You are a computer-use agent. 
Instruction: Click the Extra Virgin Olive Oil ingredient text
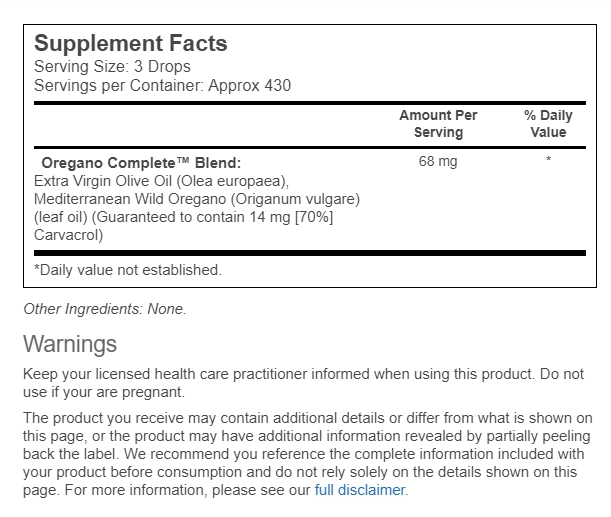(x=161, y=180)
